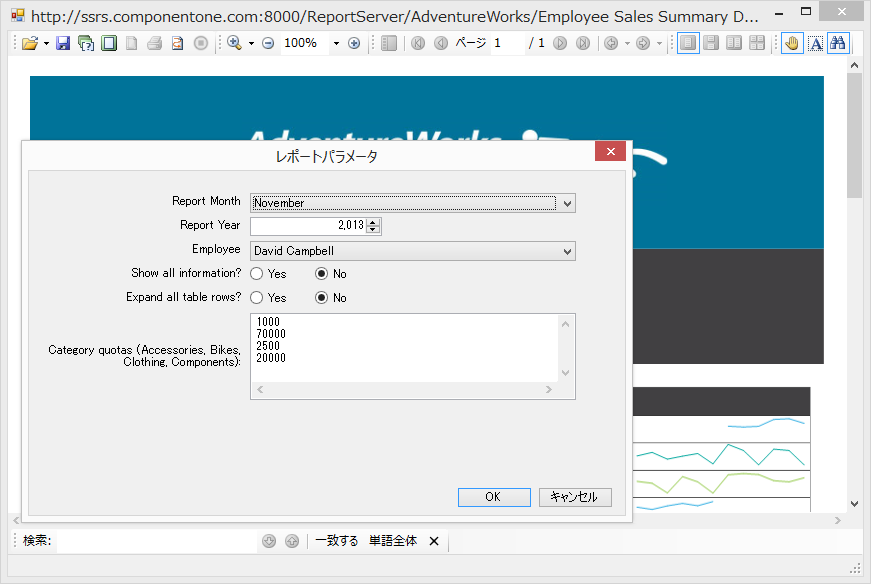Go to first page icon
Image resolution: width=871 pixels, height=584 pixels.
[418, 43]
